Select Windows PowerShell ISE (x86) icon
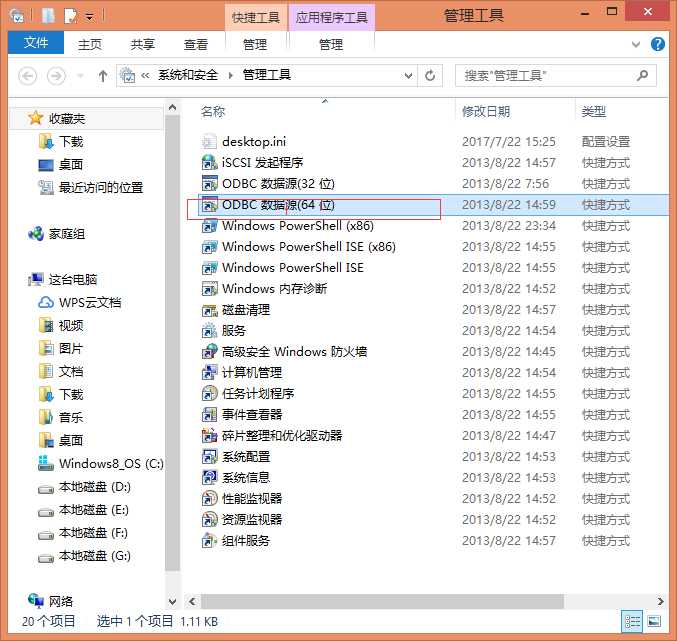The width and height of the screenshot is (677, 641). pos(209,246)
